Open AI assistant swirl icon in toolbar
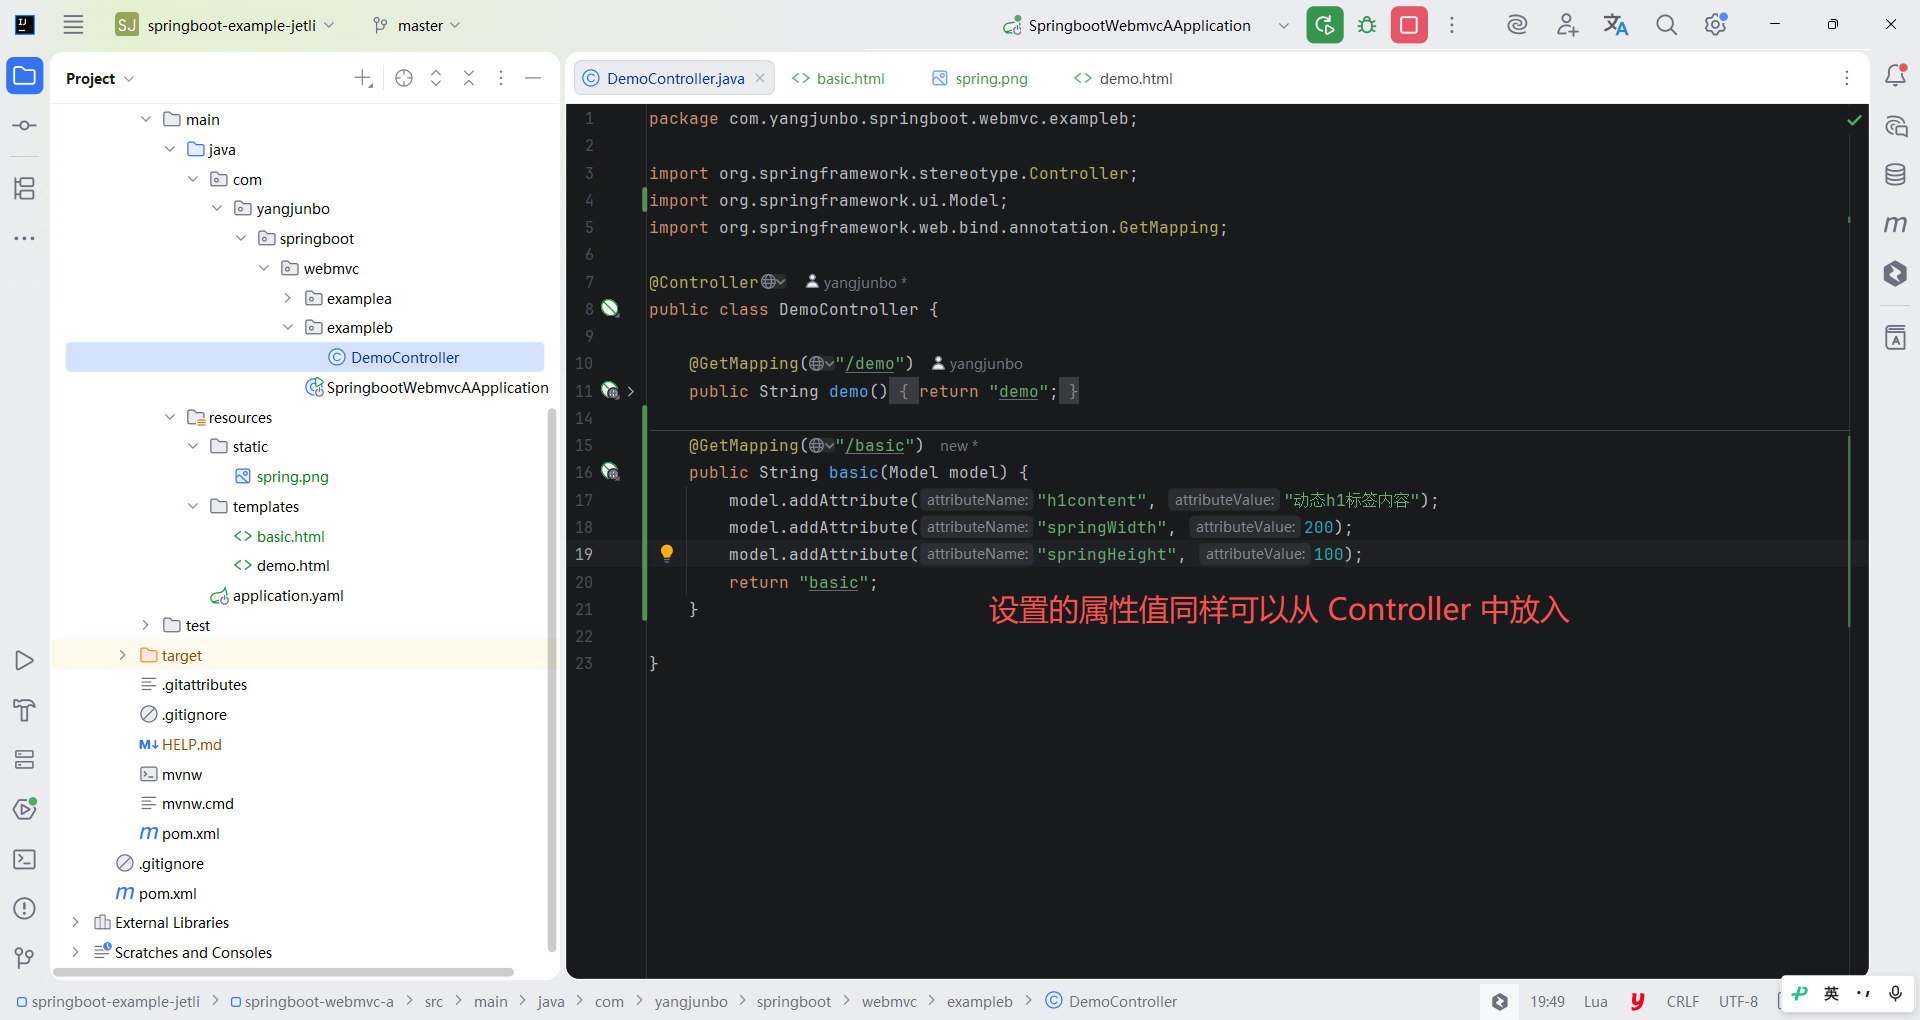 pyautogui.click(x=1517, y=25)
